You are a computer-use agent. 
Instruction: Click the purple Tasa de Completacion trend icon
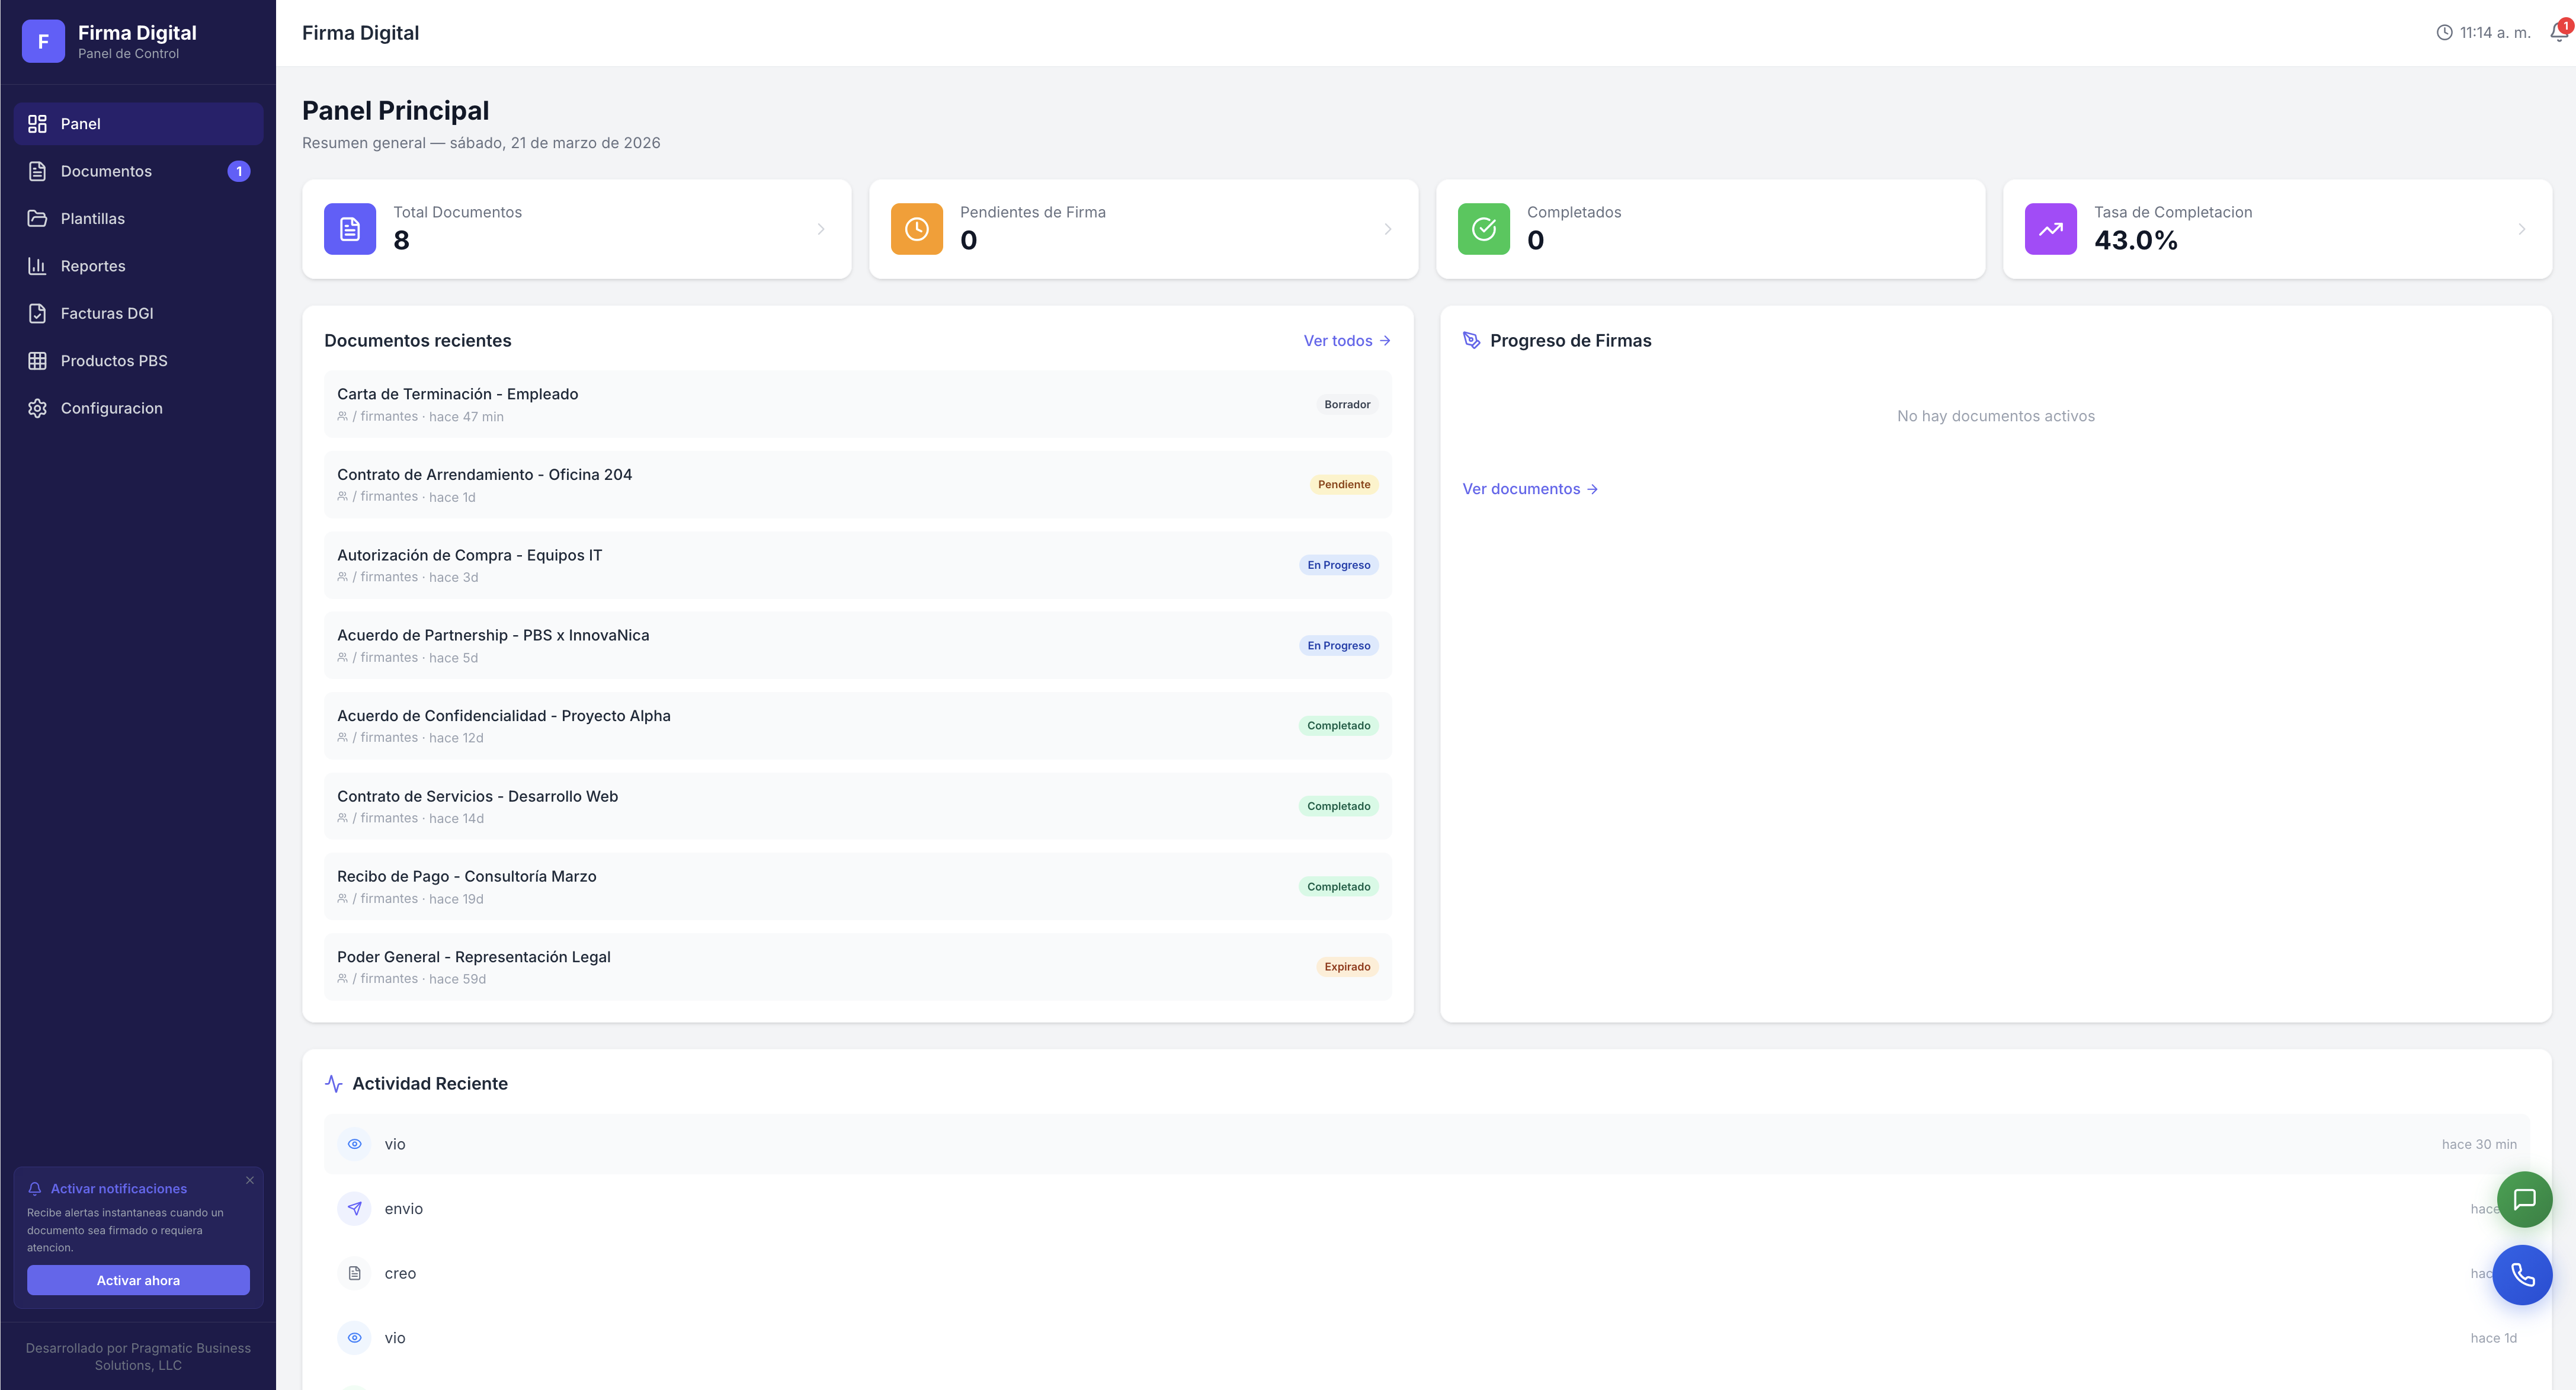click(2050, 229)
